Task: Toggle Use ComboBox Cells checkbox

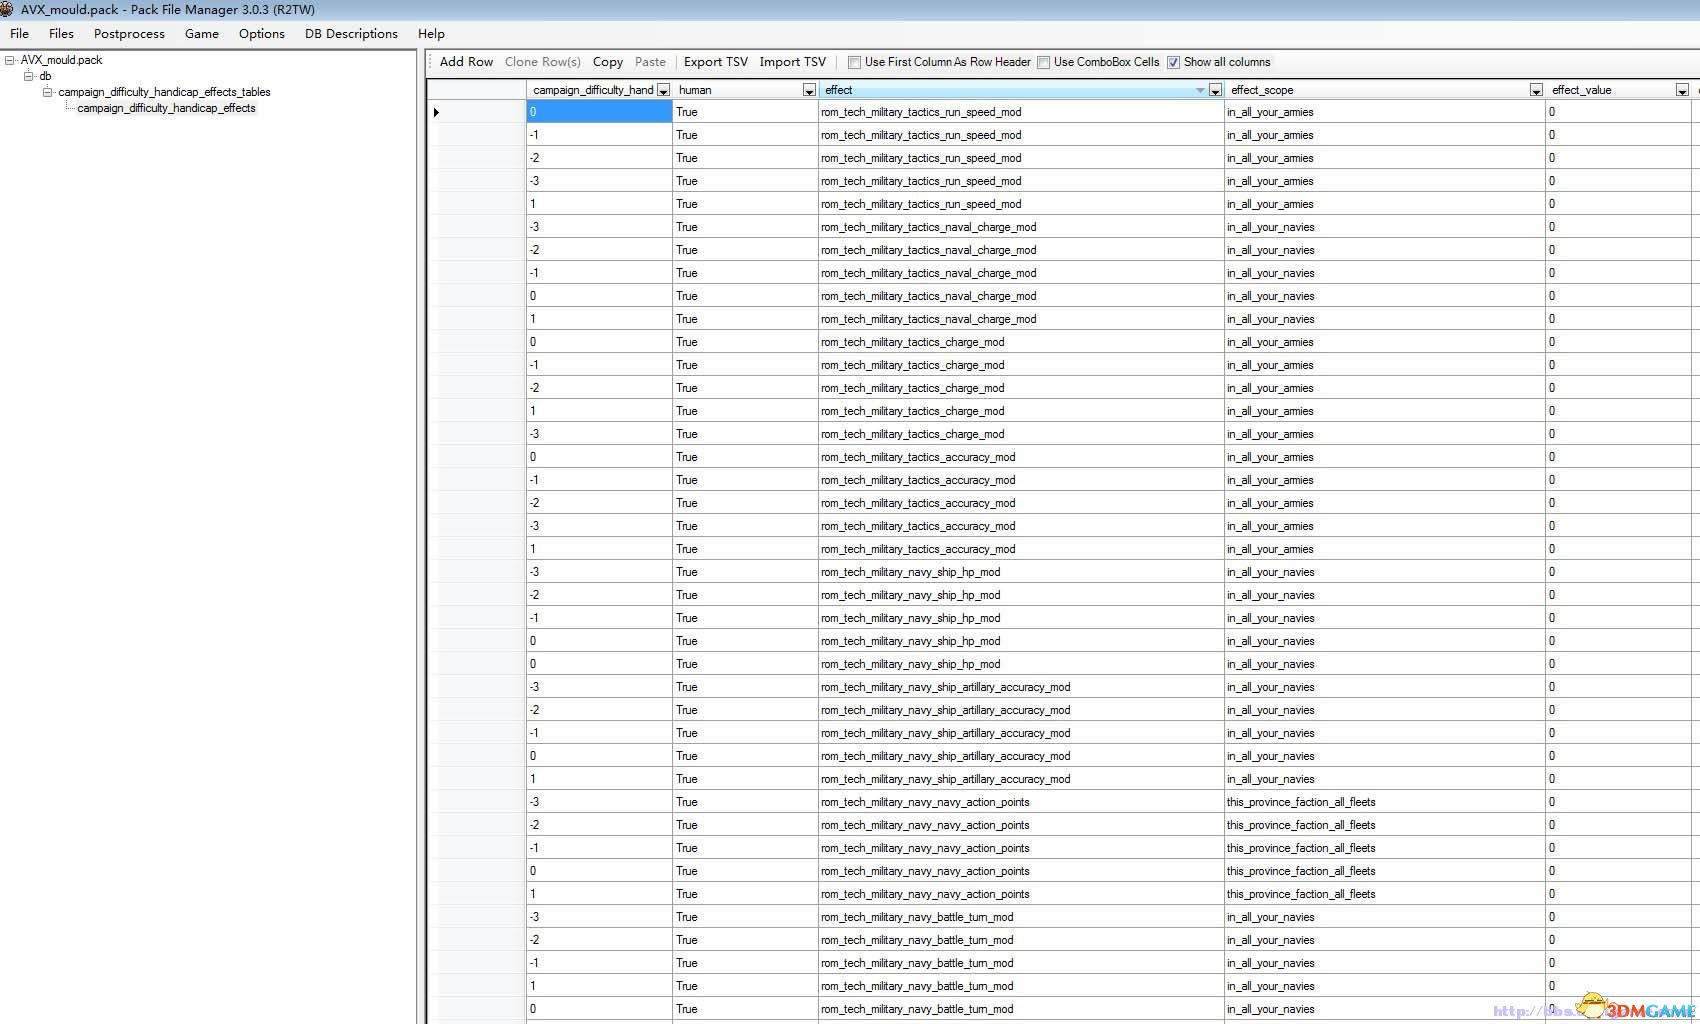Action: click(1043, 62)
